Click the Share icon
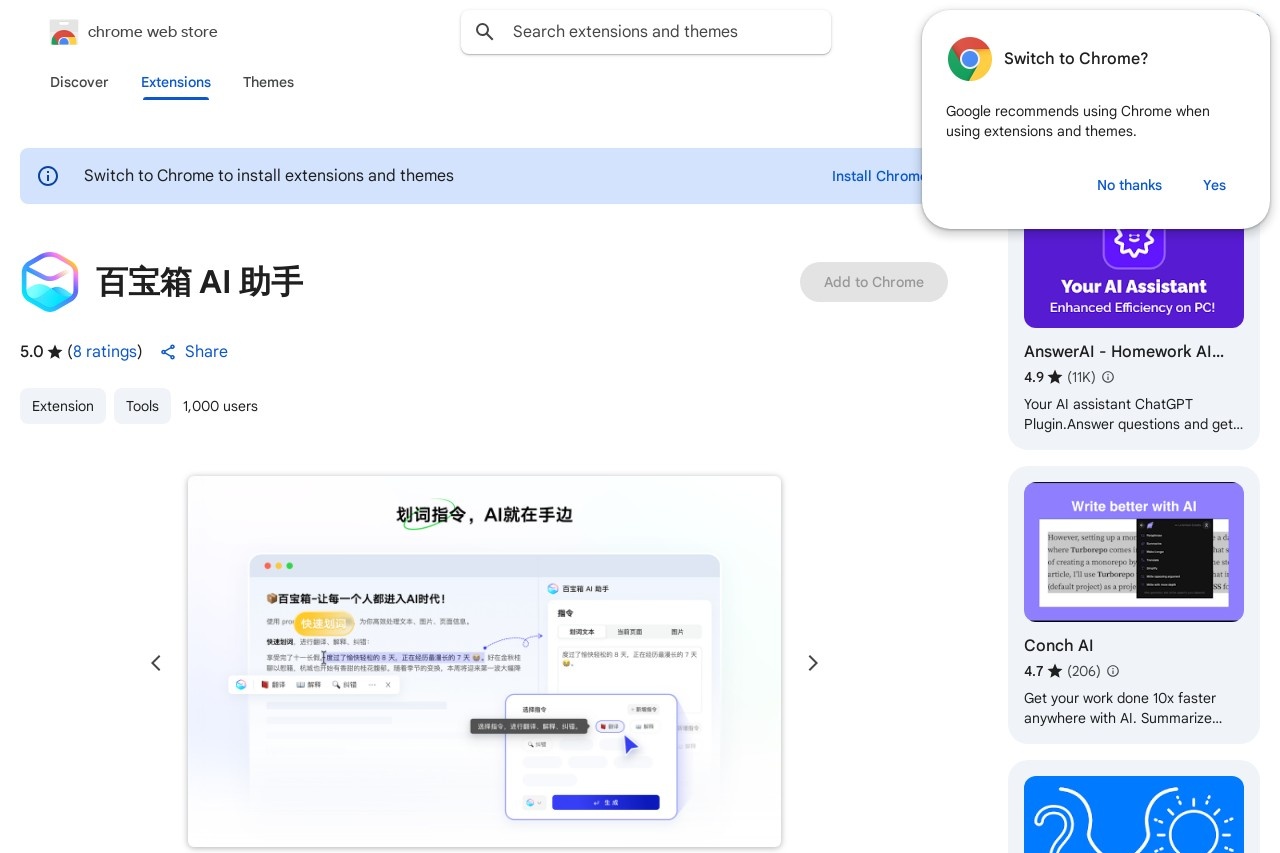Screen dimensions: 1280x853 [x=168, y=352]
